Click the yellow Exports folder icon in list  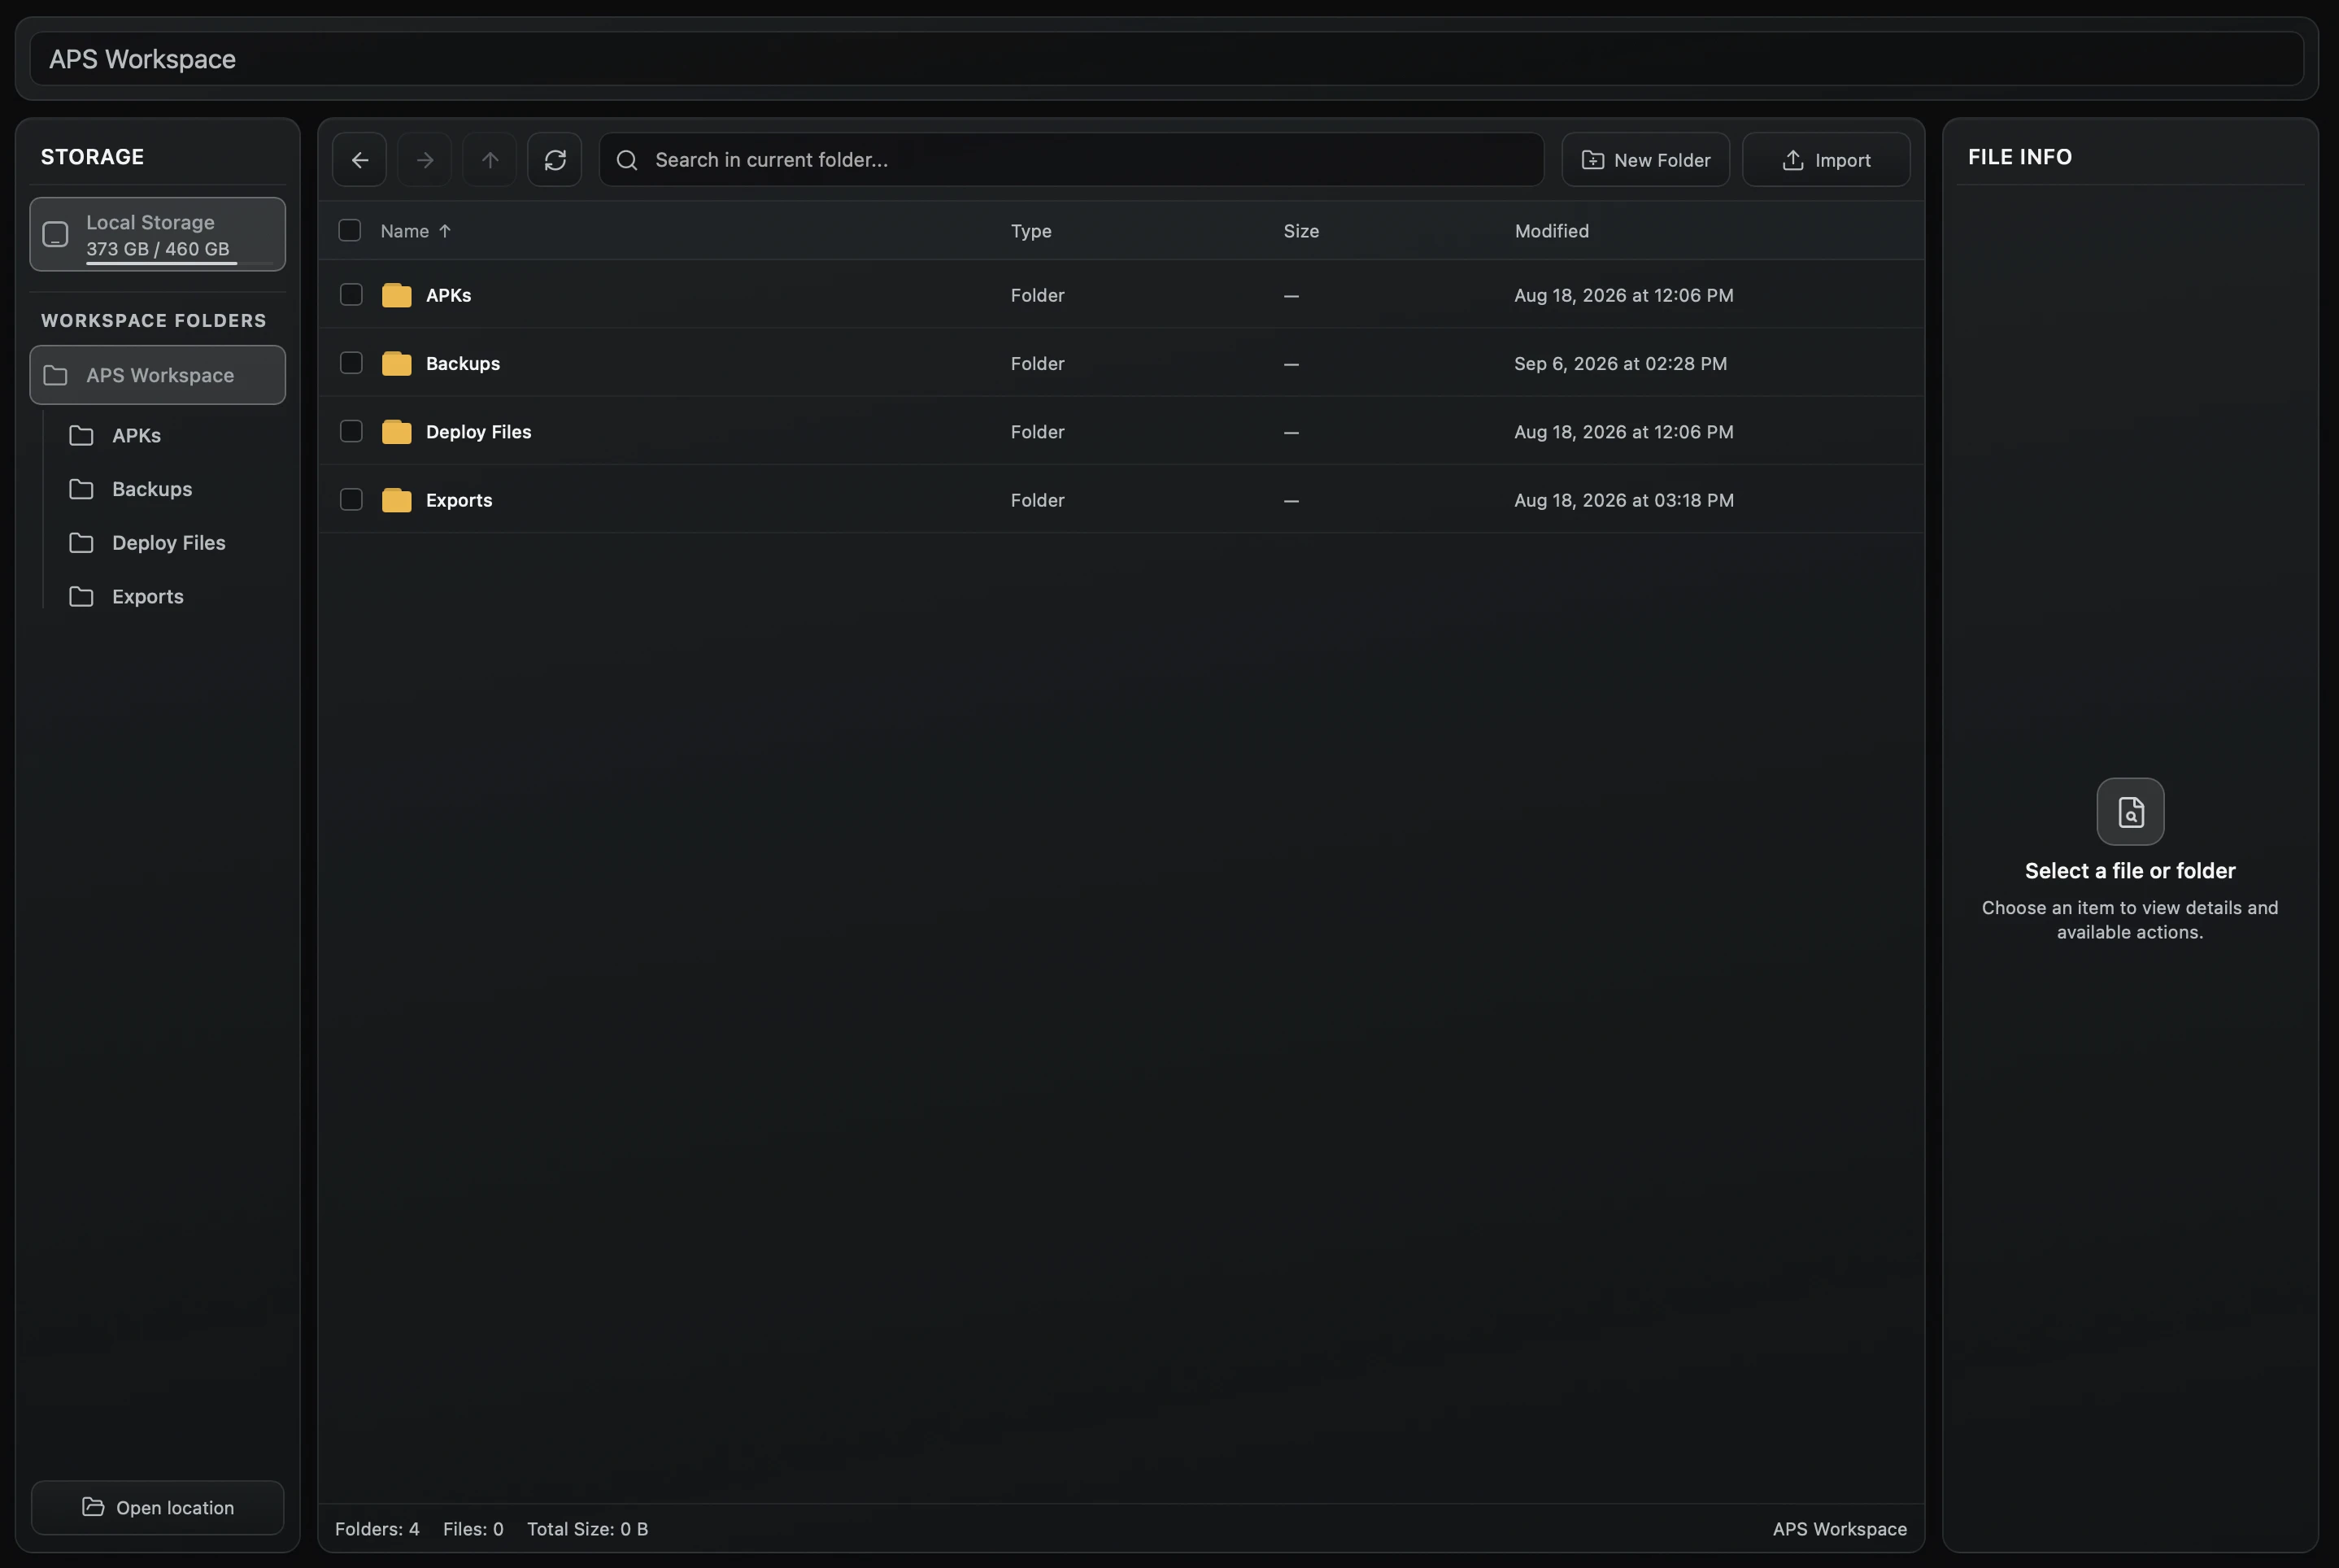[397, 500]
